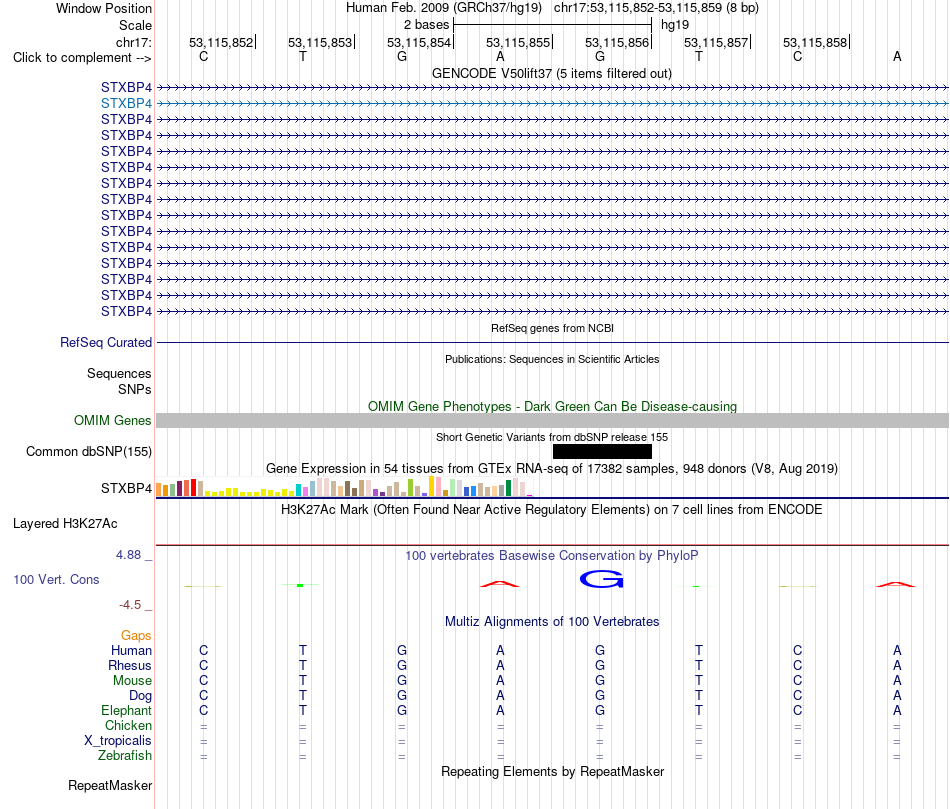The image size is (950, 809).
Task: Click the Dog alignment row label
Action: coord(141,696)
